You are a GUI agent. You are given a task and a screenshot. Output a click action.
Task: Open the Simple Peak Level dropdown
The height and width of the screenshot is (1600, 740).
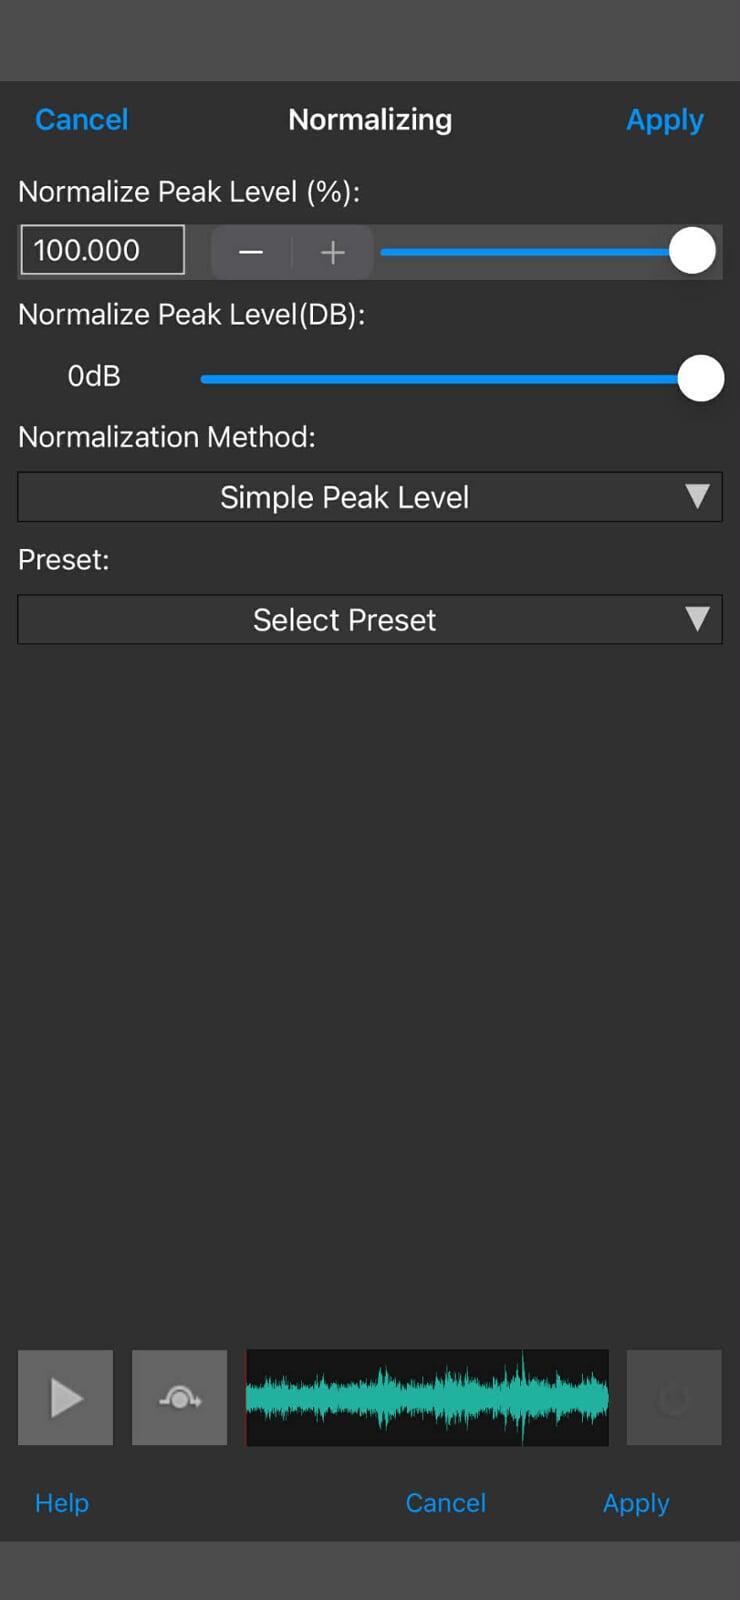344,497
